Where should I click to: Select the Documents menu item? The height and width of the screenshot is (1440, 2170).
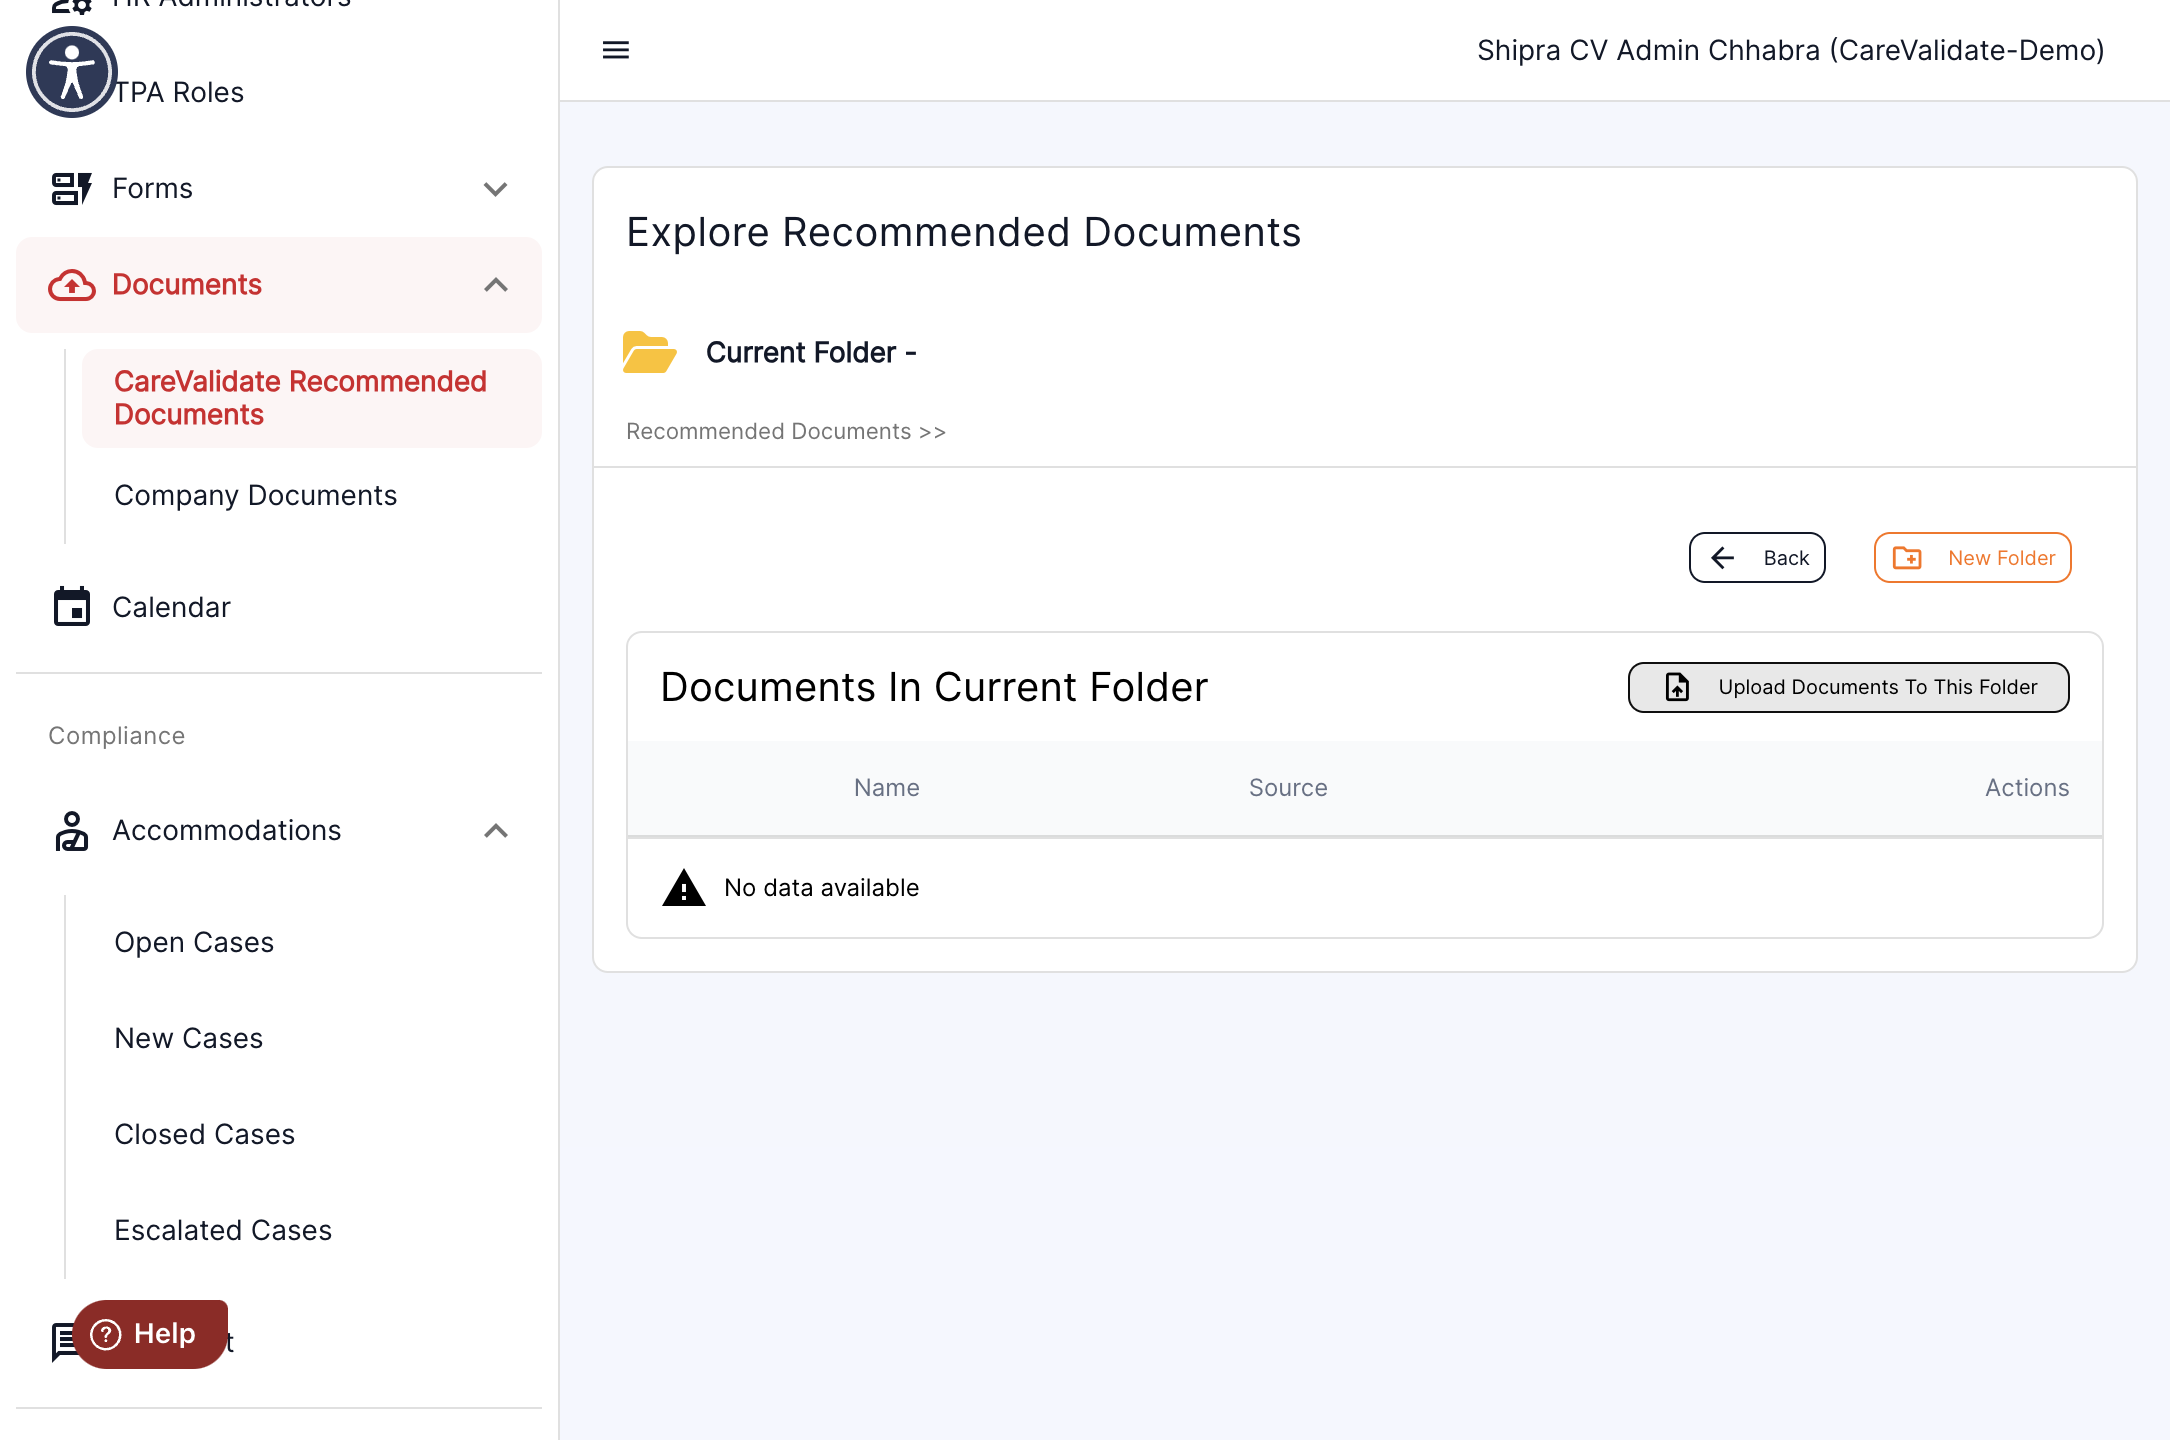pyautogui.click(x=279, y=285)
